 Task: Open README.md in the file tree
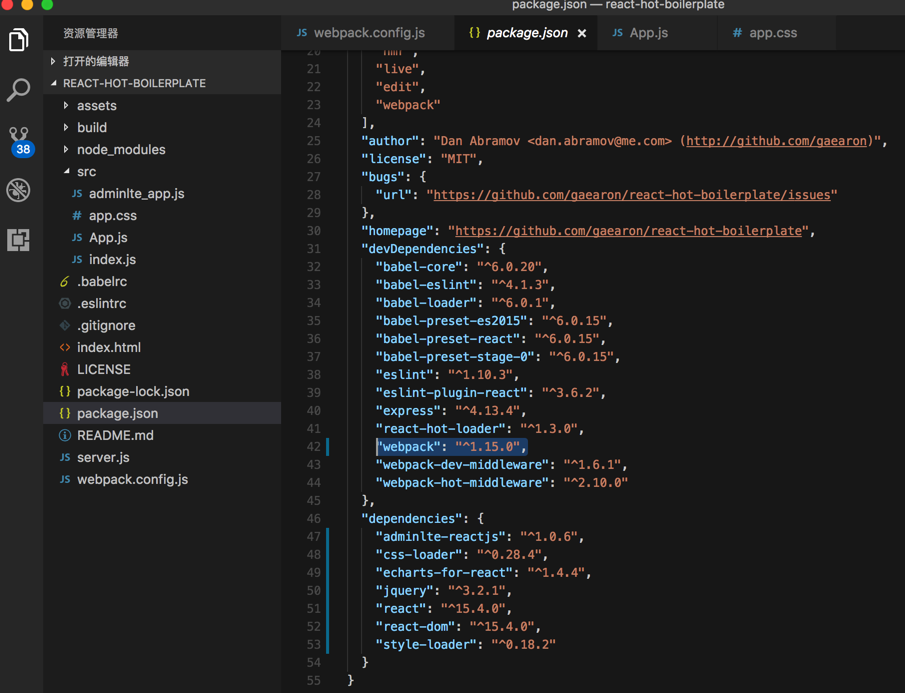[114, 435]
